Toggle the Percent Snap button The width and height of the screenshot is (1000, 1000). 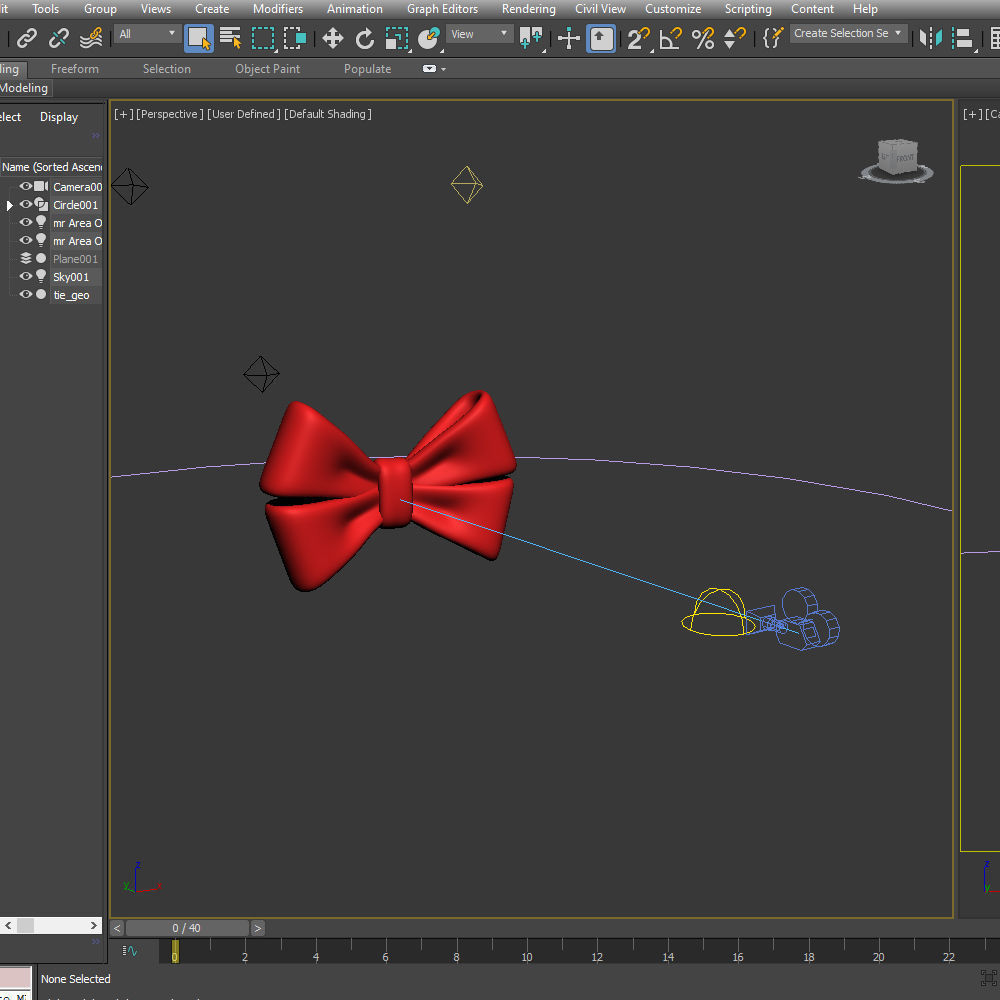pos(703,38)
